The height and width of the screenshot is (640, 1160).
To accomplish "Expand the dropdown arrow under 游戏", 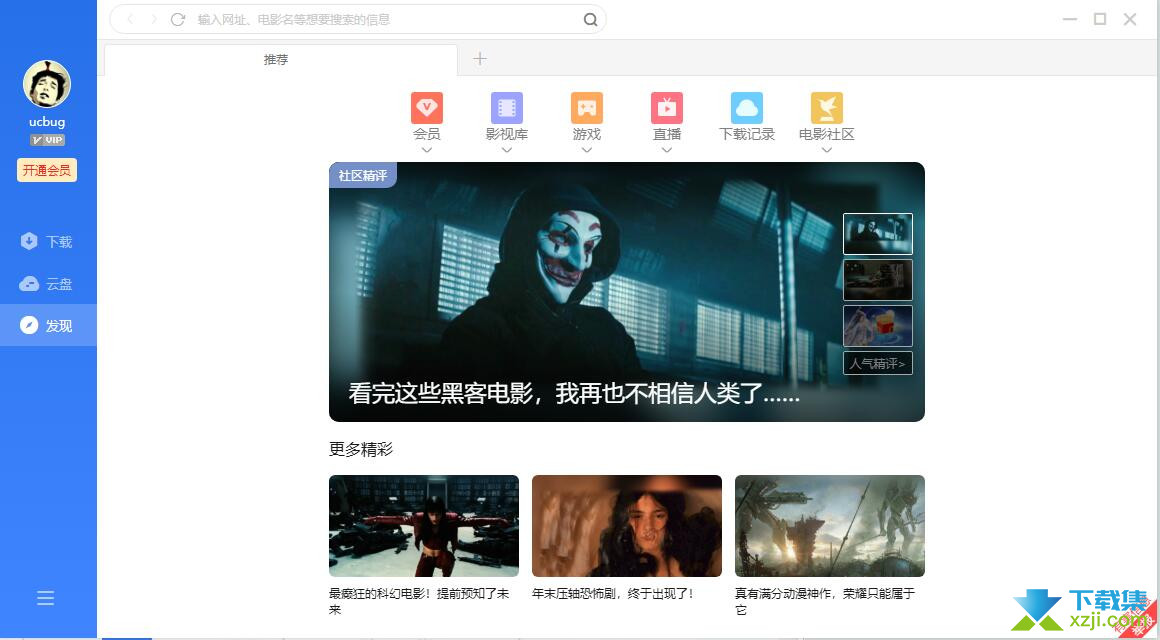I will [x=587, y=150].
